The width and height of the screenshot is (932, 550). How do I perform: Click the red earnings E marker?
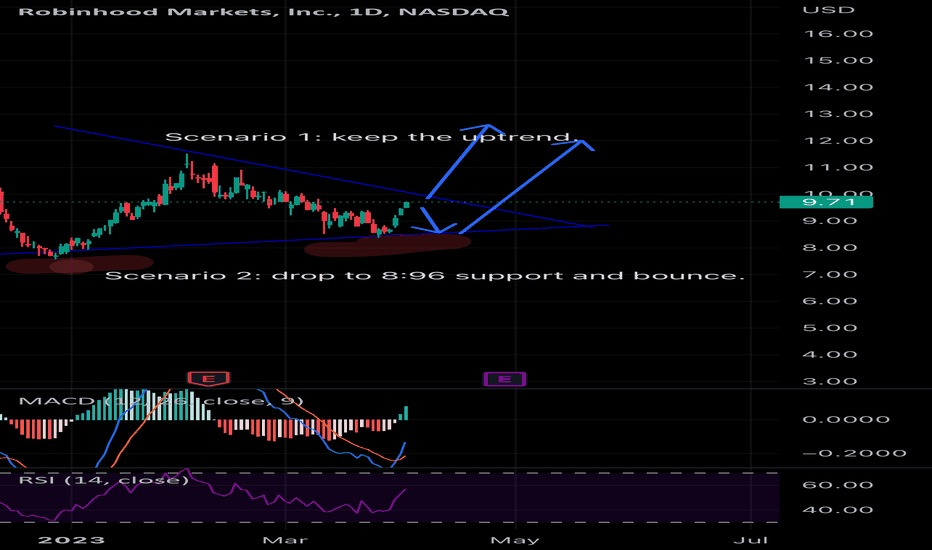209,379
